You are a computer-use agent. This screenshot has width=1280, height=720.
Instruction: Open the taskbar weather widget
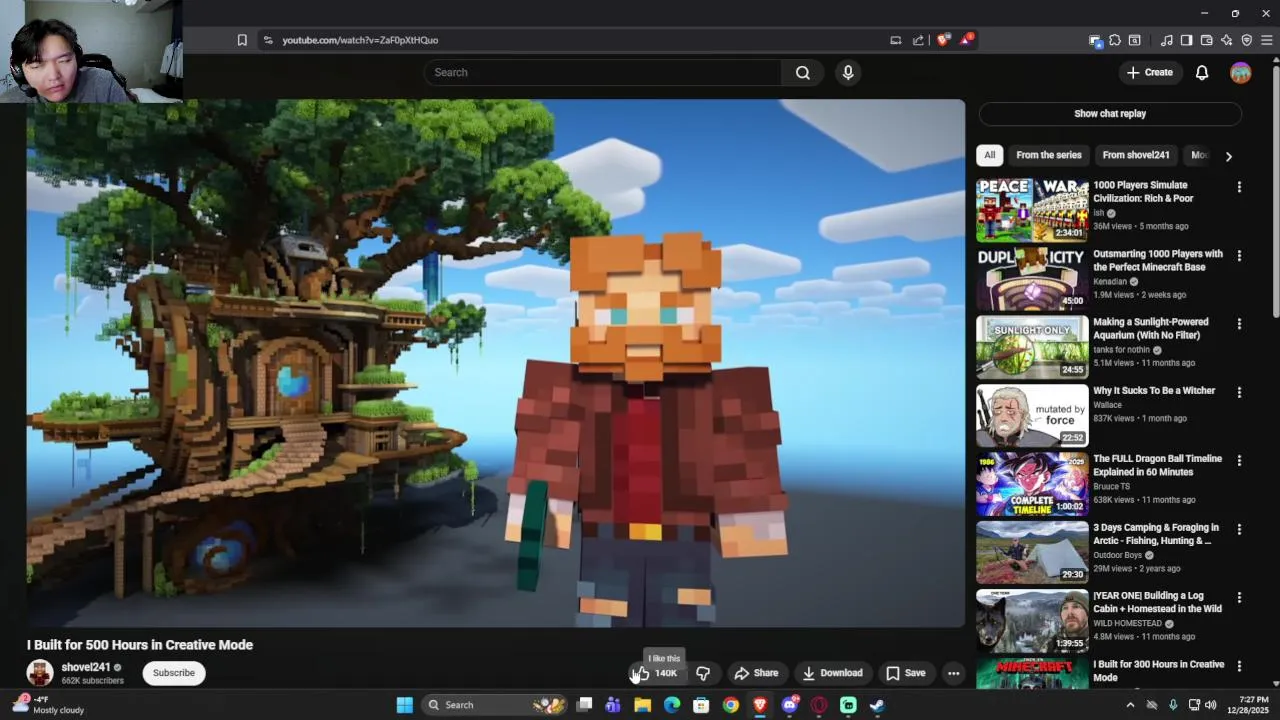coord(48,705)
